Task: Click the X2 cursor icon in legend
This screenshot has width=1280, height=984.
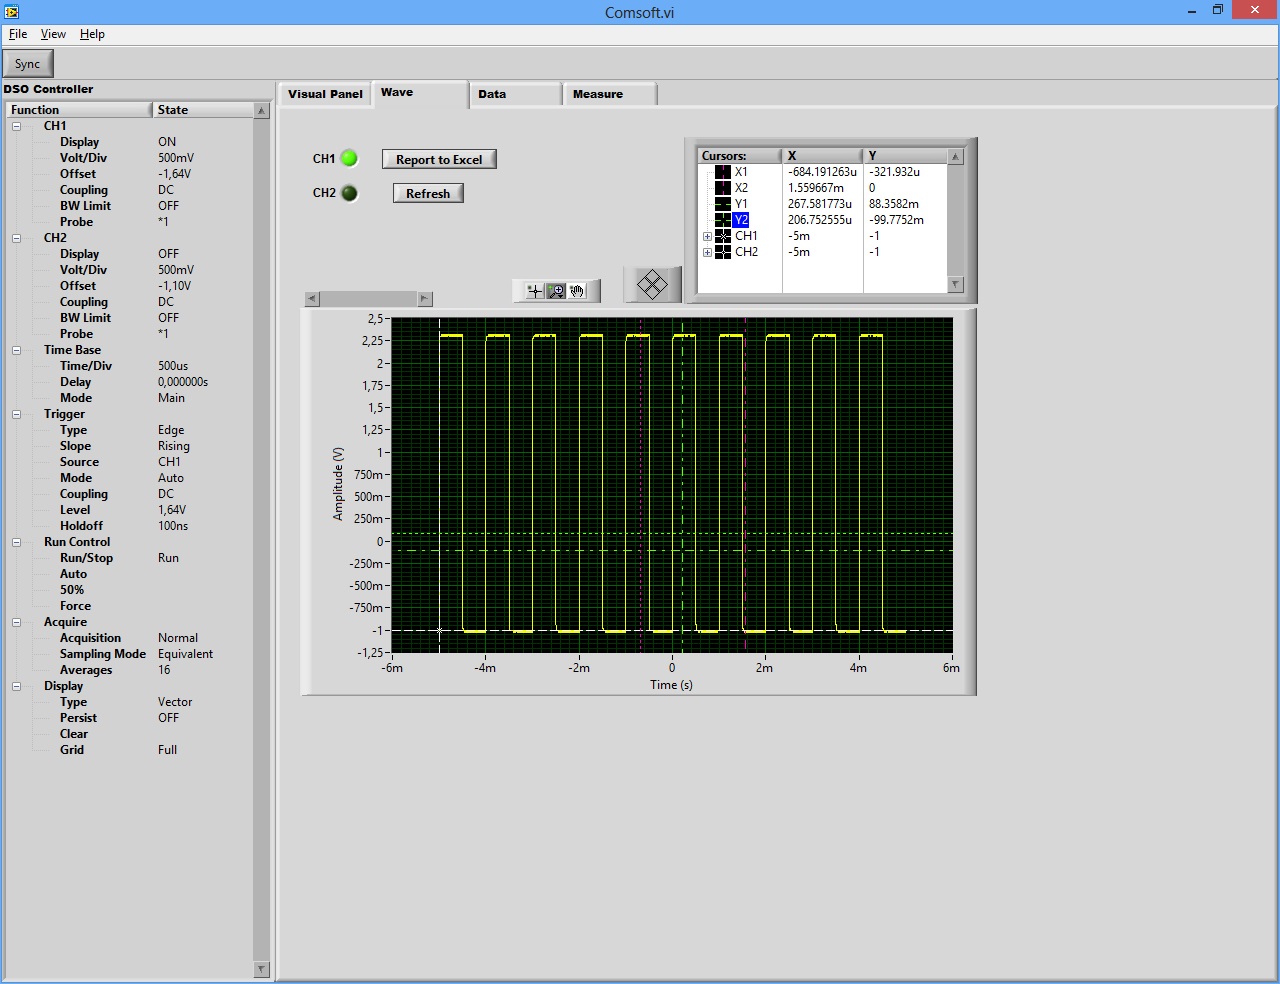Action: [722, 188]
